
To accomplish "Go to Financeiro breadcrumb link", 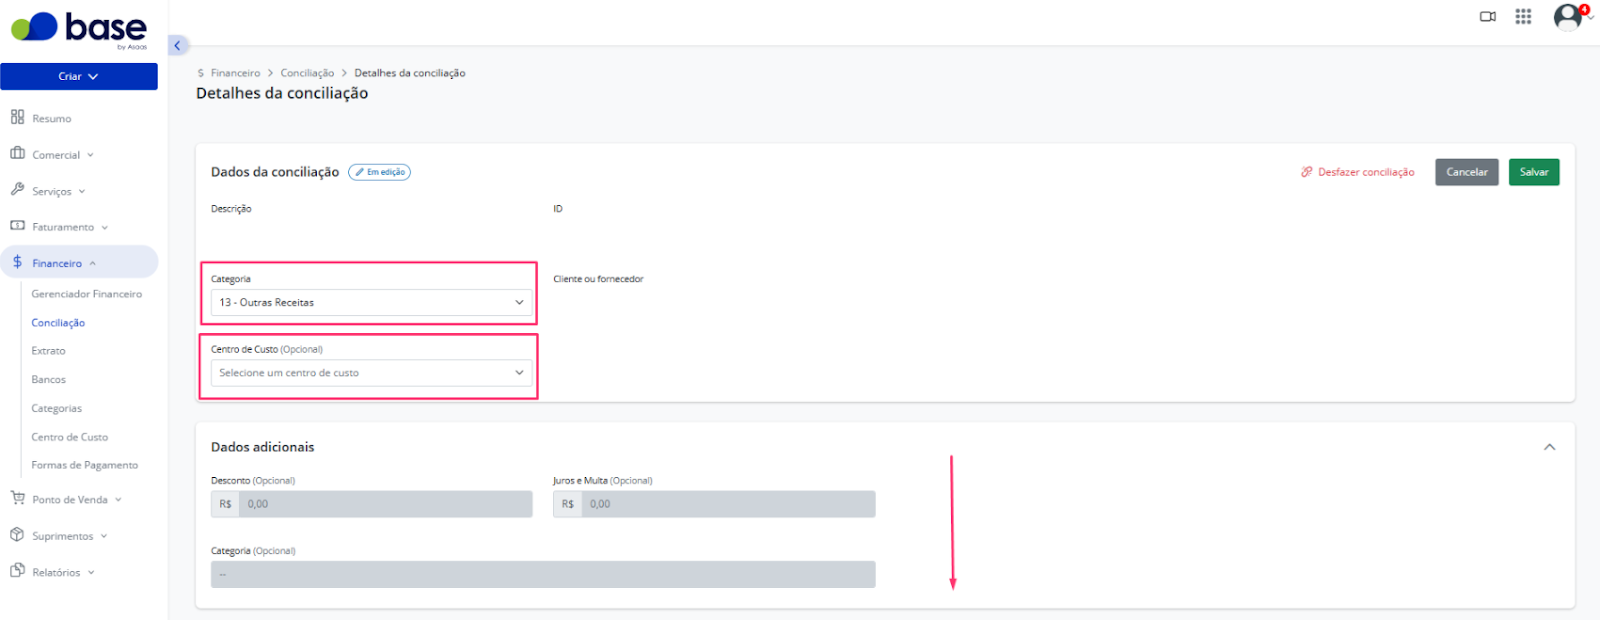I will click(235, 73).
